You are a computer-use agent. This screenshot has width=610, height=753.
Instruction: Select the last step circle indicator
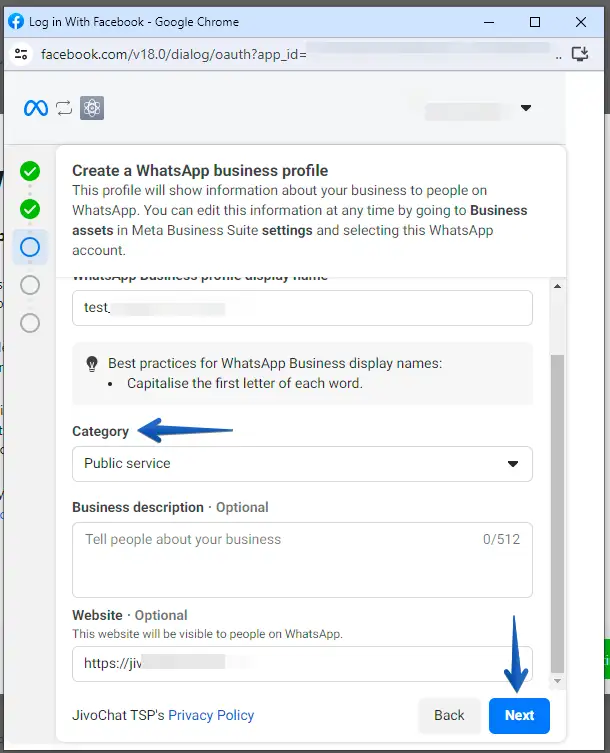coord(30,322)
